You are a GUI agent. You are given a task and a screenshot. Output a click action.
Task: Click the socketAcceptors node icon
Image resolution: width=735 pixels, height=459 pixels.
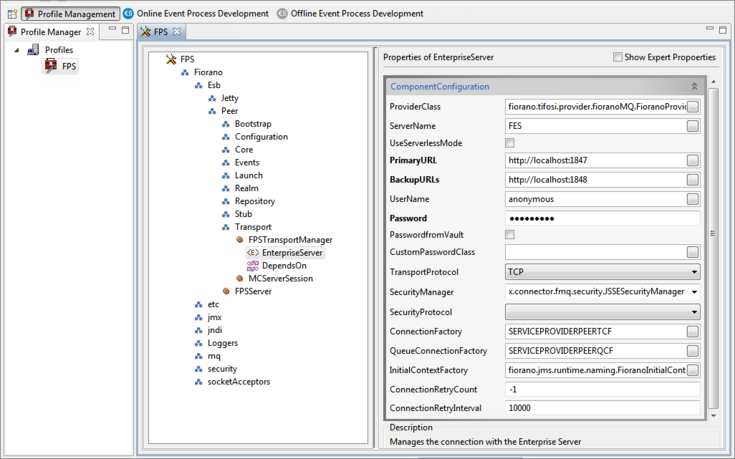[199, 382]
